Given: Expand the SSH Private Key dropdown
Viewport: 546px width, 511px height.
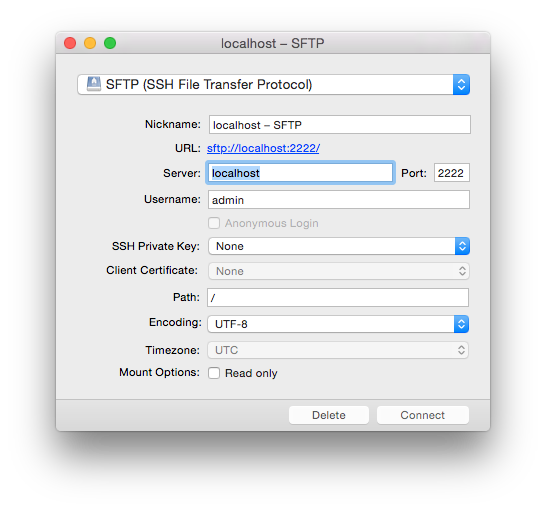Looking at the screenshot, I should pyautogui.click(x=339, y=246).
